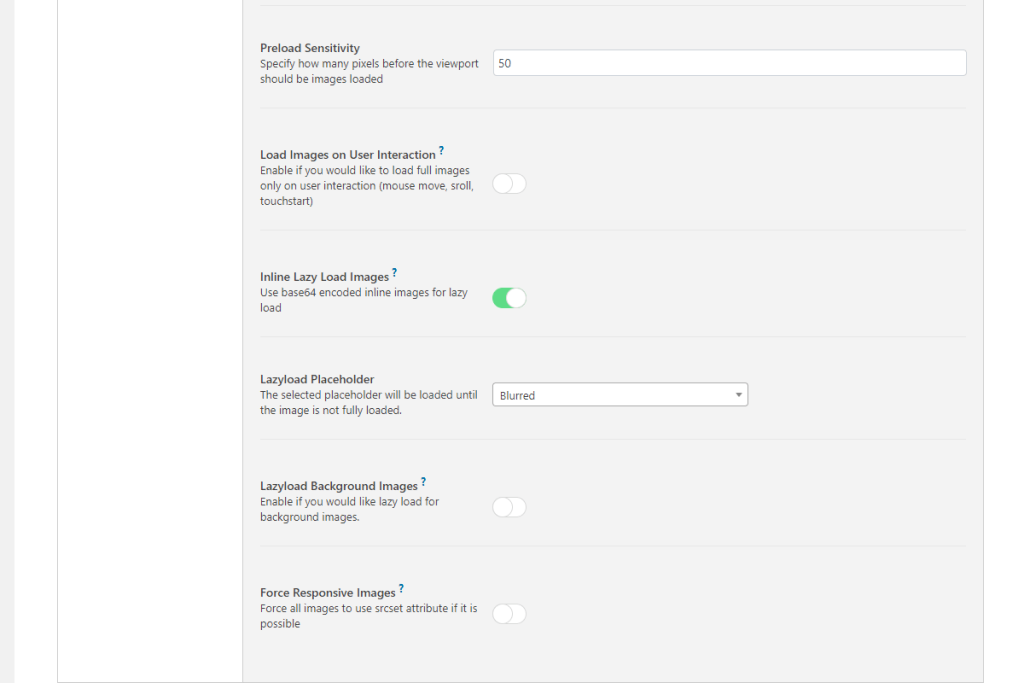Click description 'Specify how many pixels before'
Screen dimensions: 1024x683
click(x=369, y=71)
